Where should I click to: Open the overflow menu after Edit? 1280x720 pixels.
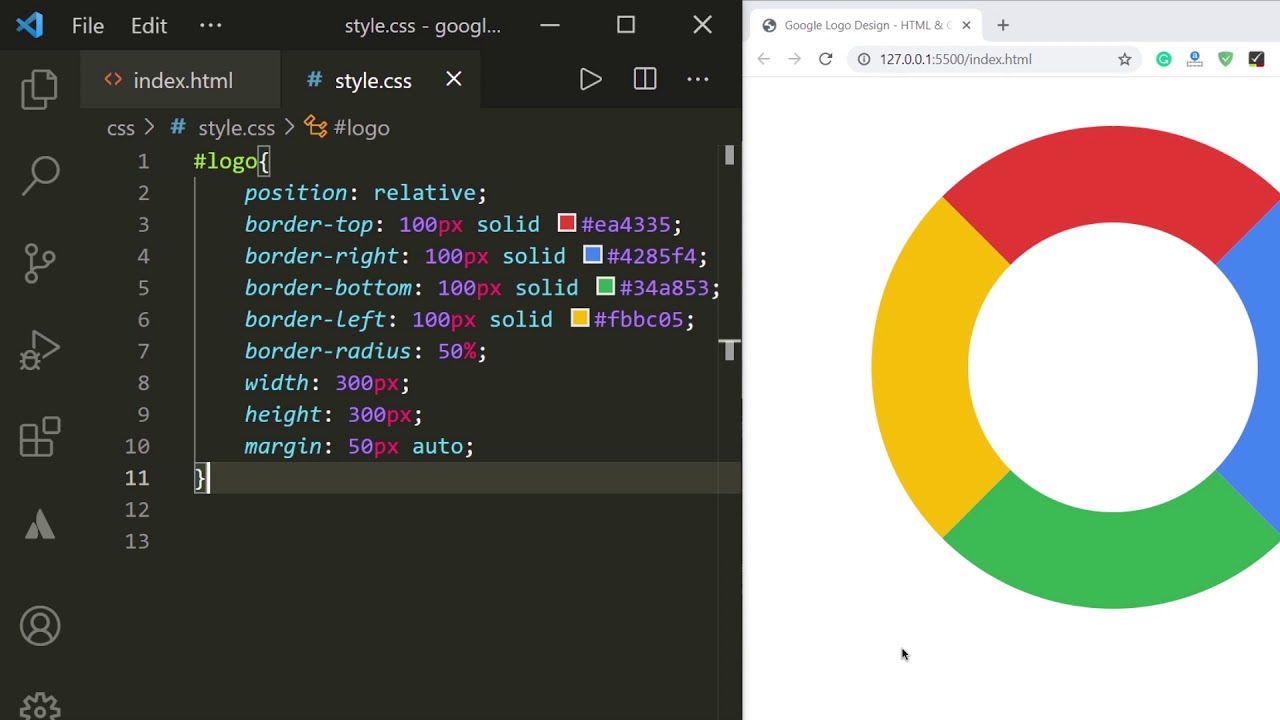click(211, 26)
